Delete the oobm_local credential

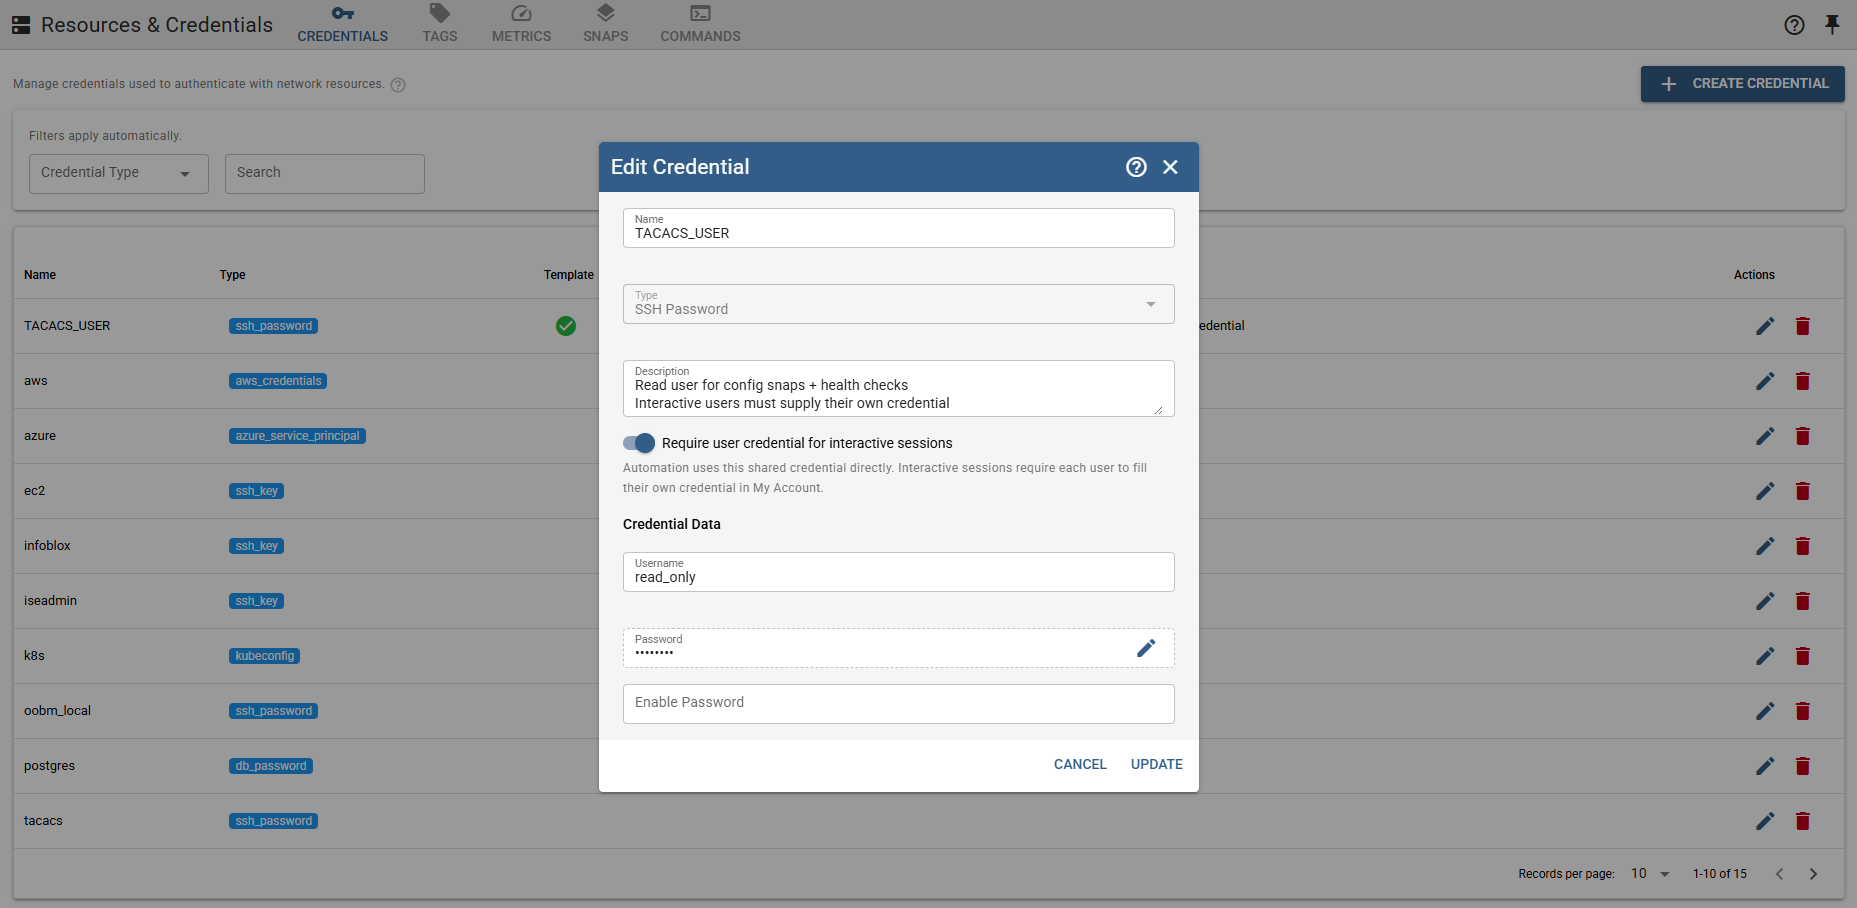coord(1802,711)
